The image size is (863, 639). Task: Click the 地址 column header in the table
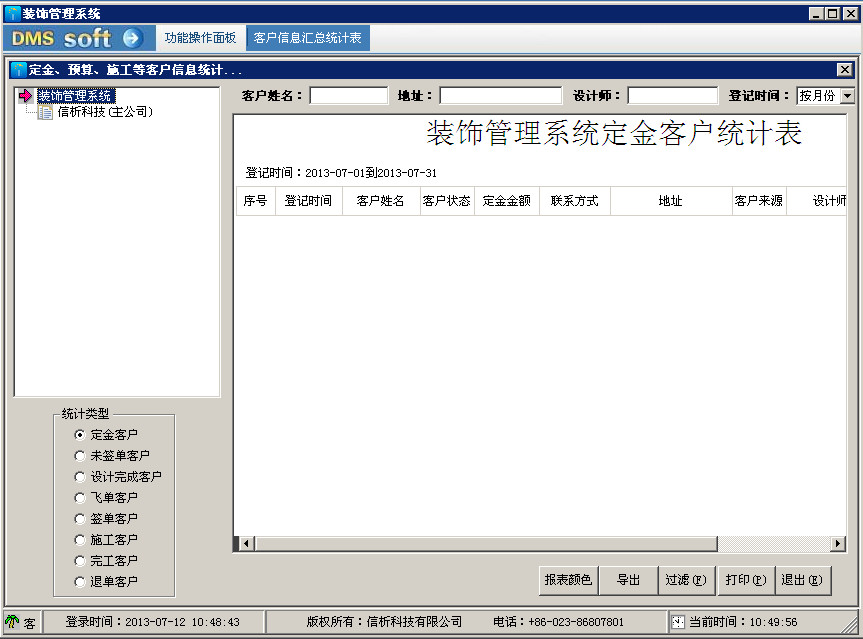671,201
